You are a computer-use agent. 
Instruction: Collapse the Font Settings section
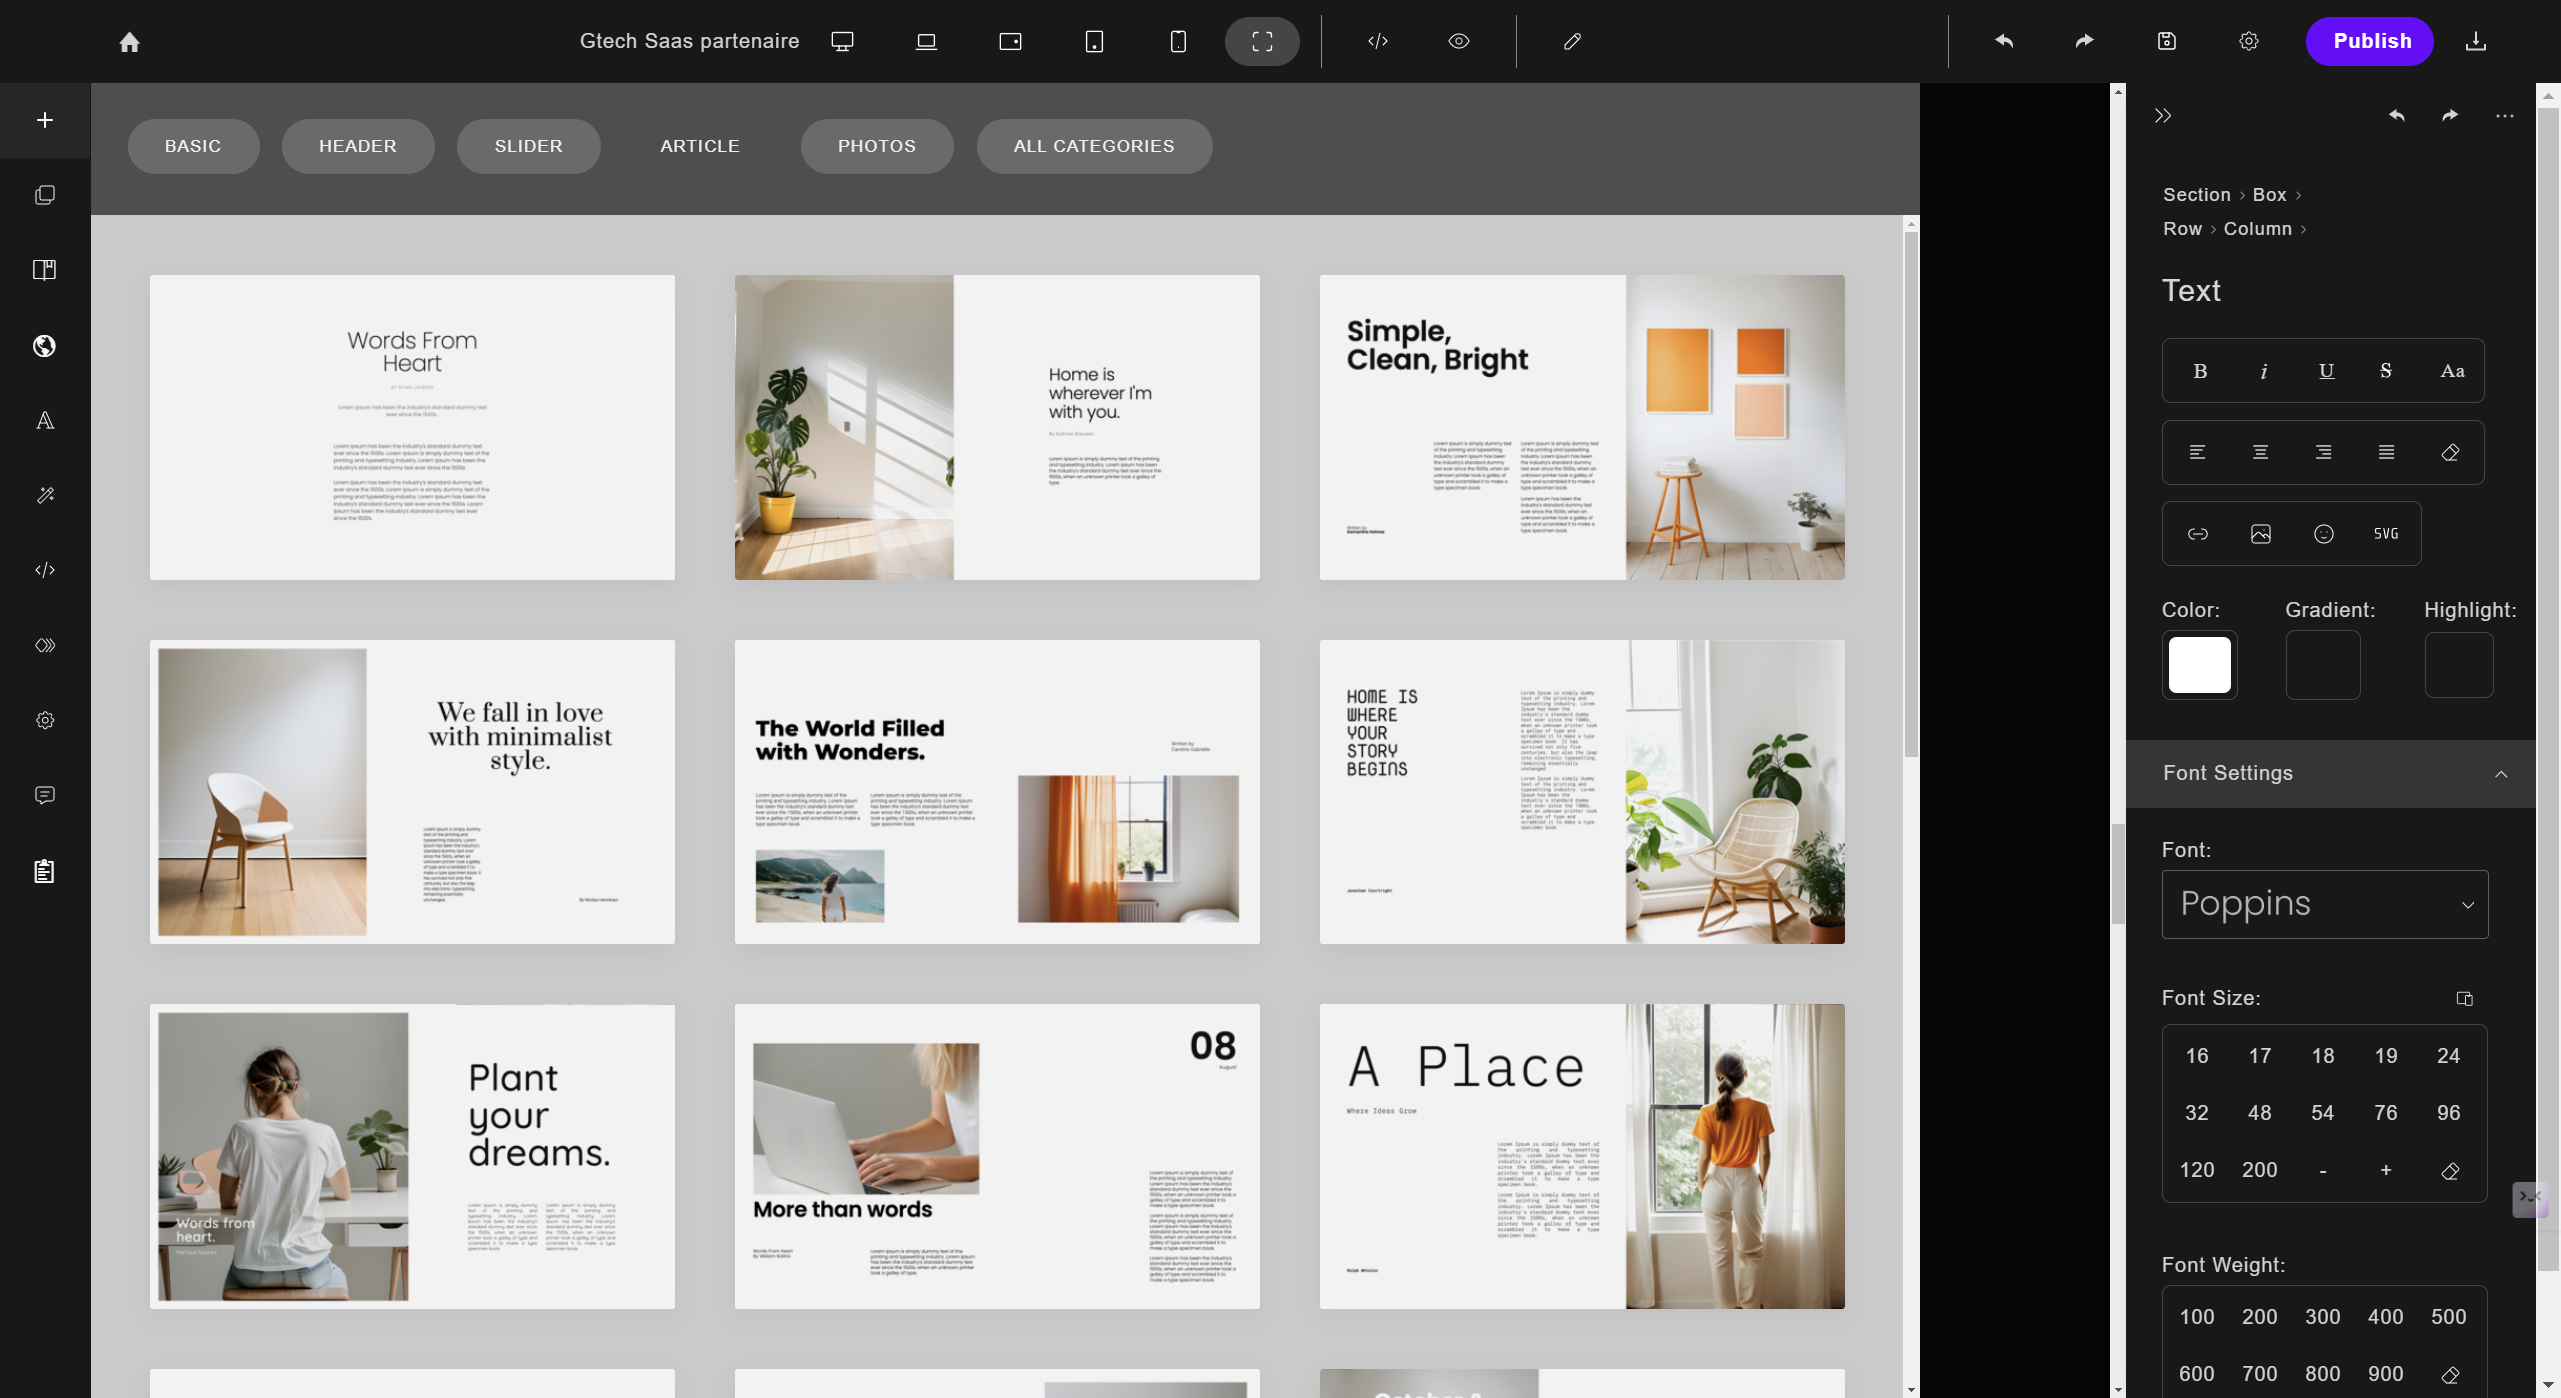tap(2500, 774)
